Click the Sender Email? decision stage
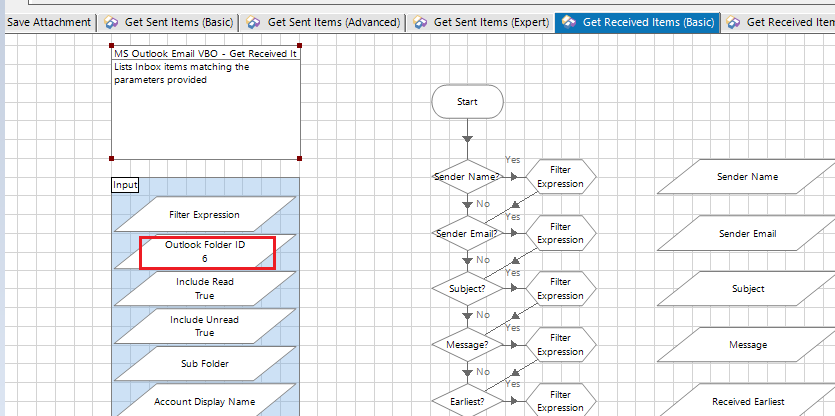The image size is (835, 416). tap(467, 233)
